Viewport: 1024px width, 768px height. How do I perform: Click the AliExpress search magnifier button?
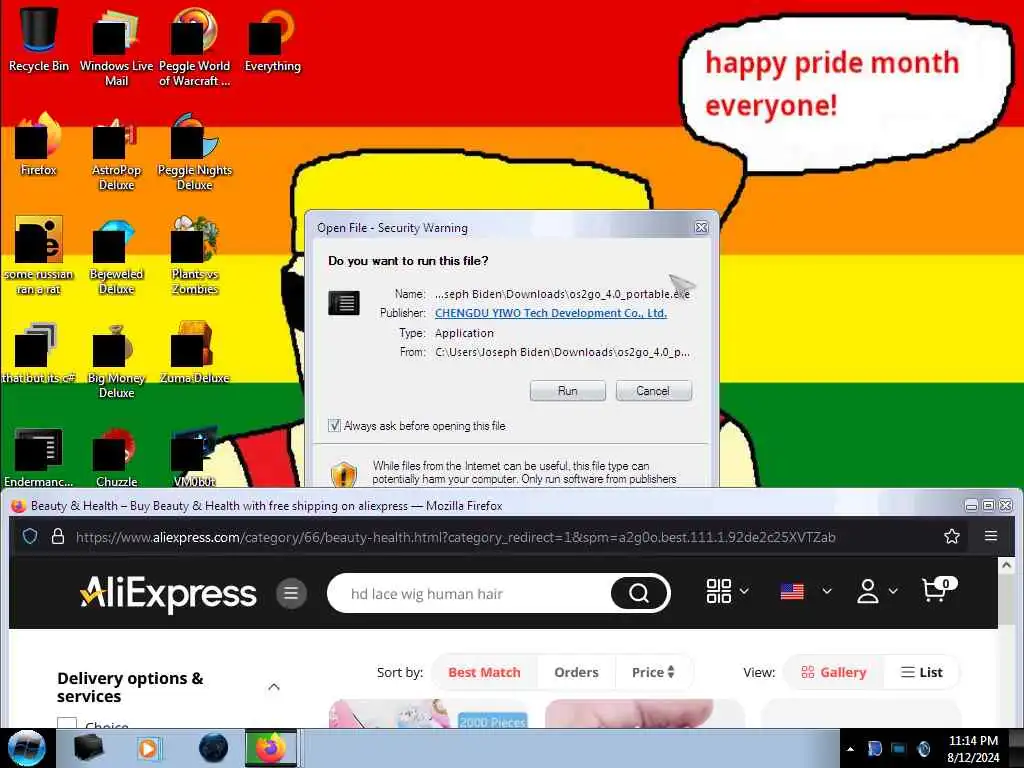point(639,593)
